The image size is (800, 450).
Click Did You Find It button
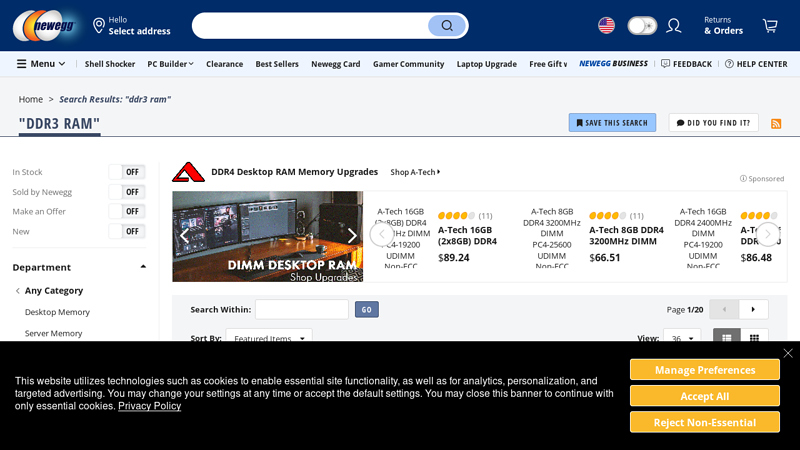tap(713, 122)
